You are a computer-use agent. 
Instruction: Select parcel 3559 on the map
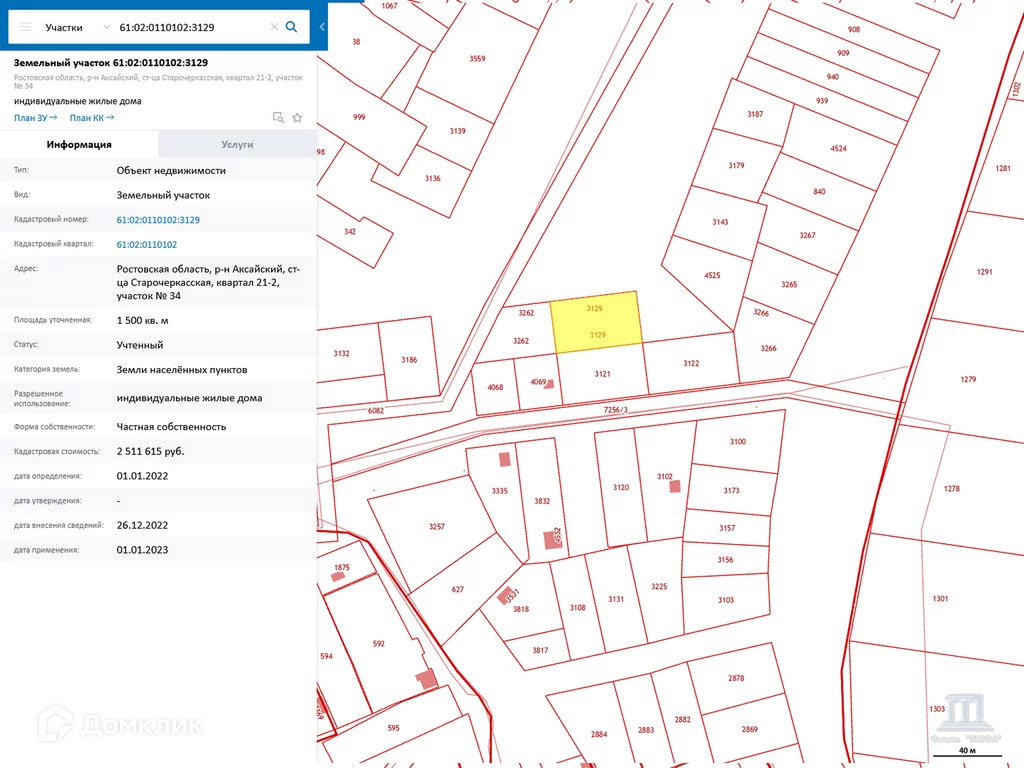(477, 59)
